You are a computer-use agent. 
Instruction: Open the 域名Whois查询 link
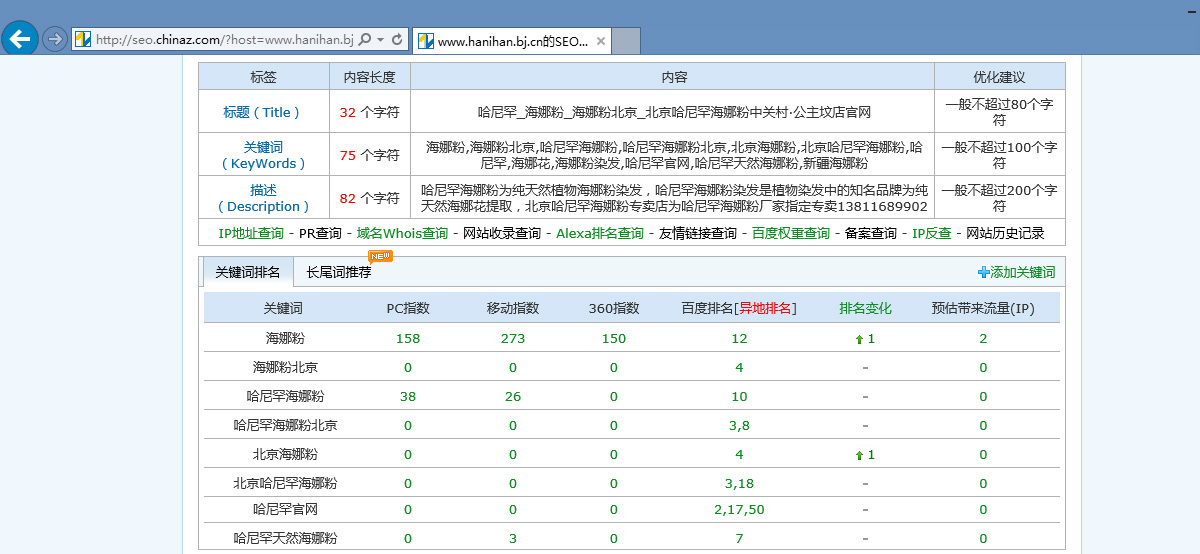click(402, 233)
